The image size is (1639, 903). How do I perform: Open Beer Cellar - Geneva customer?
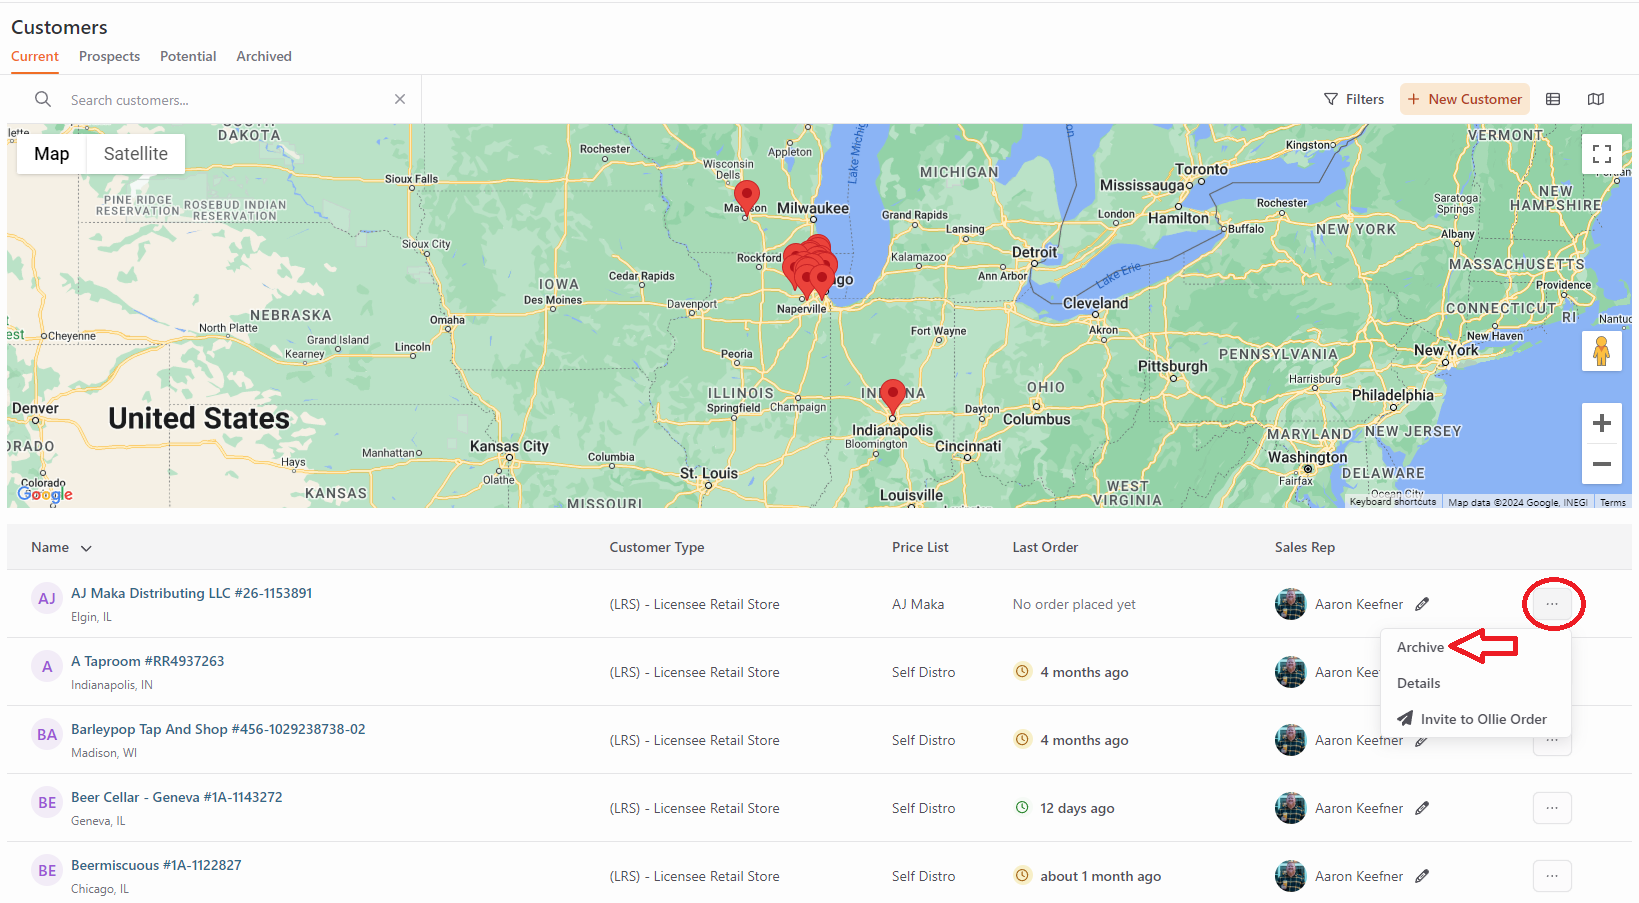point(176,797)
